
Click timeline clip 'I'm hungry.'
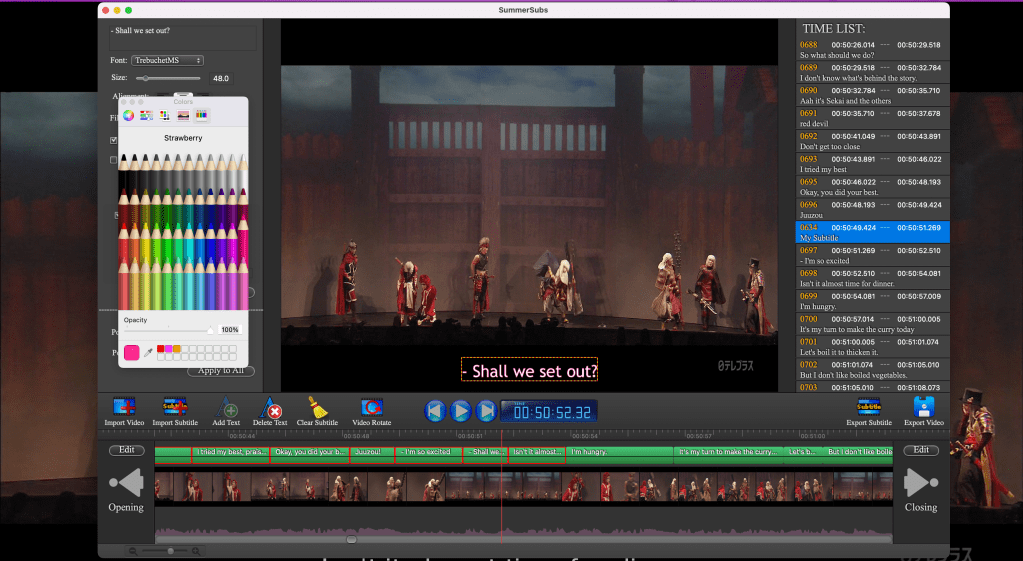point(620,455)
